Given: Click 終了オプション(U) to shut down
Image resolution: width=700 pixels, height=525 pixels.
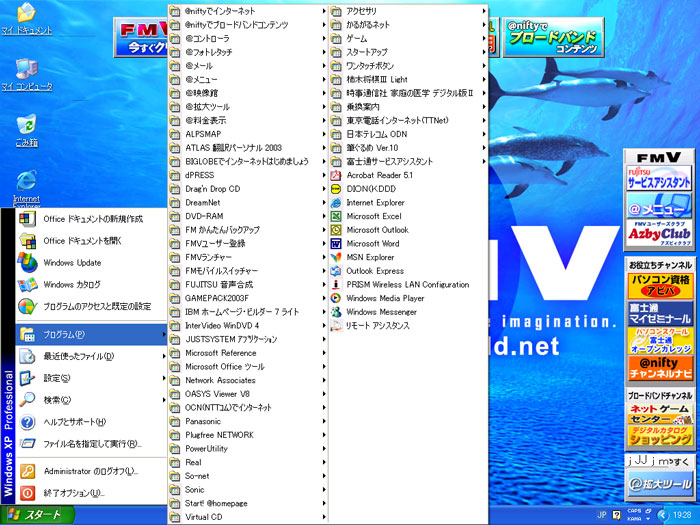Looking at the screenshot, I should tap(73, 493).
